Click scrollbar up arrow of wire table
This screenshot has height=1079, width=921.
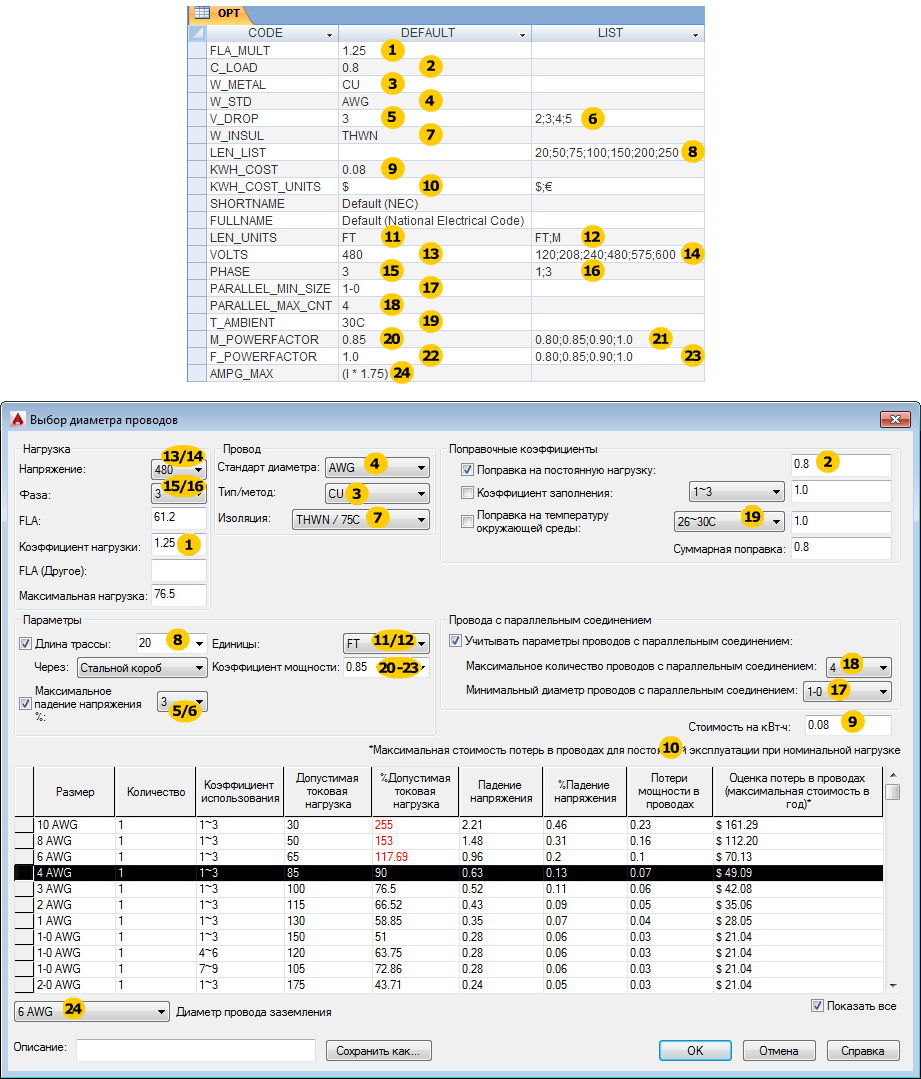pos(893,775)
